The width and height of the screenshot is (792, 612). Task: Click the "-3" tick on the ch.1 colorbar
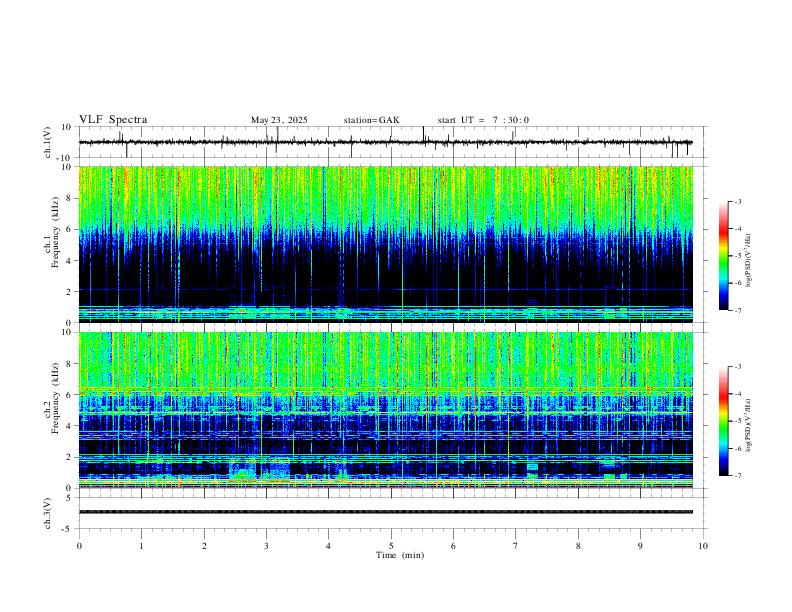point(737,201)
